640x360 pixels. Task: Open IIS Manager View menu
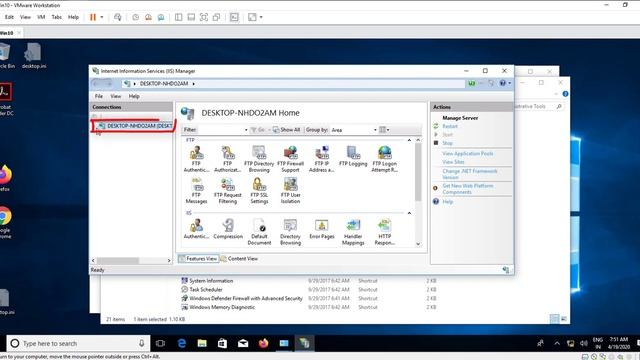coord(116,96)
